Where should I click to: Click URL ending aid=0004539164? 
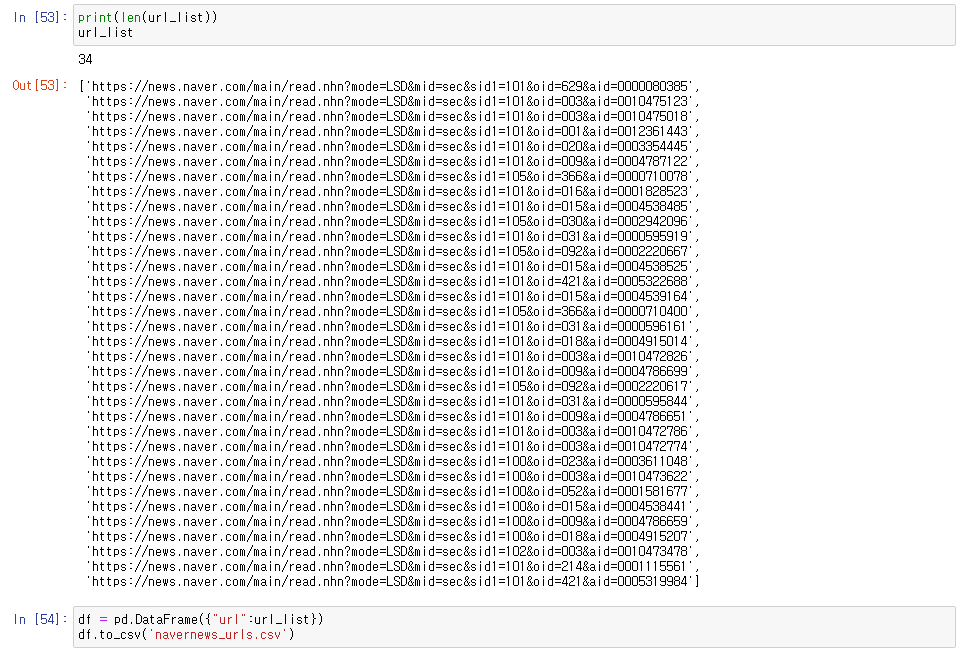pos(390,296)
